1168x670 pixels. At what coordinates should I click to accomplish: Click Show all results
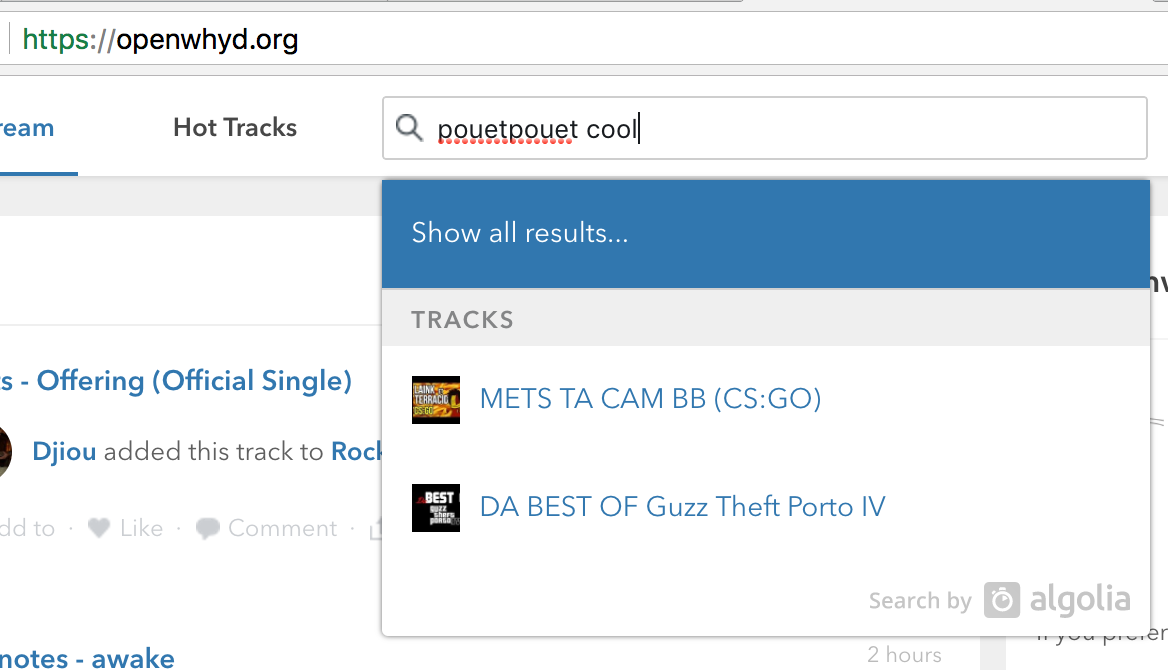(520, 233)
